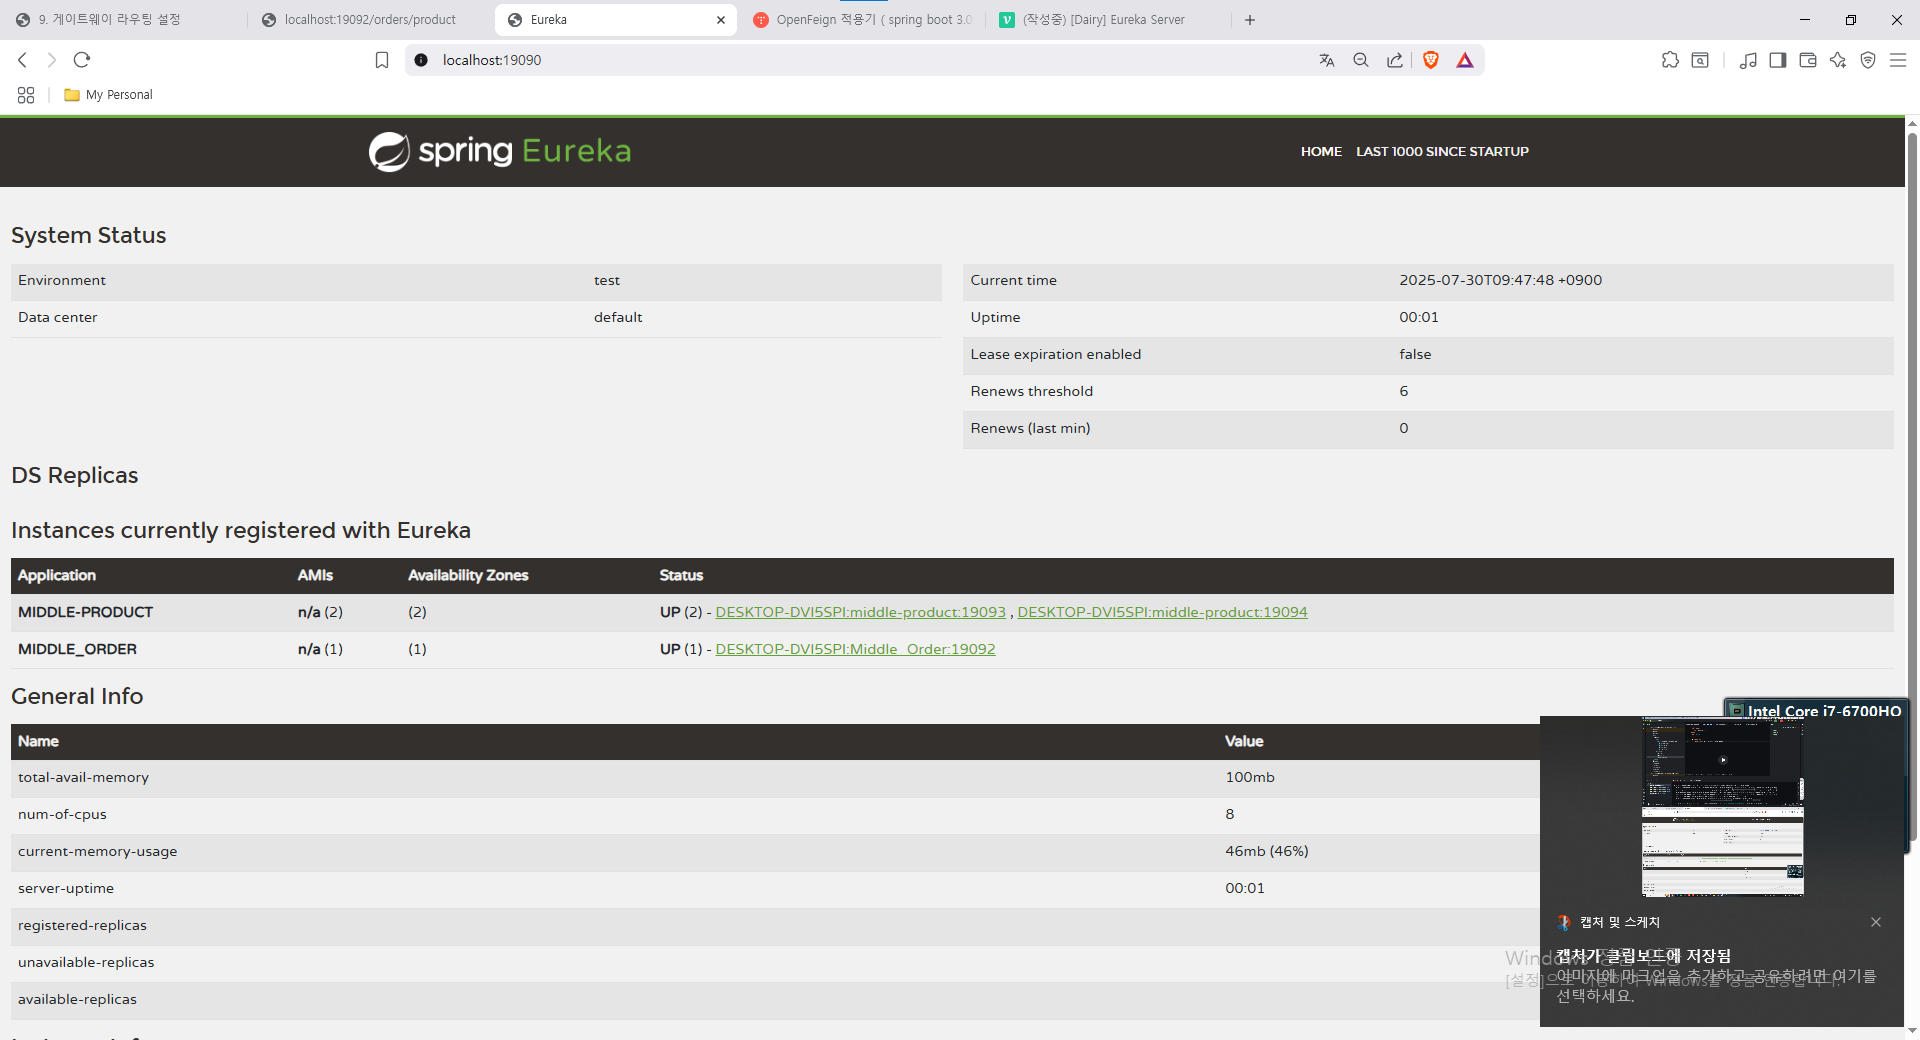Click the Renews threshold row label

[1031, 391]
